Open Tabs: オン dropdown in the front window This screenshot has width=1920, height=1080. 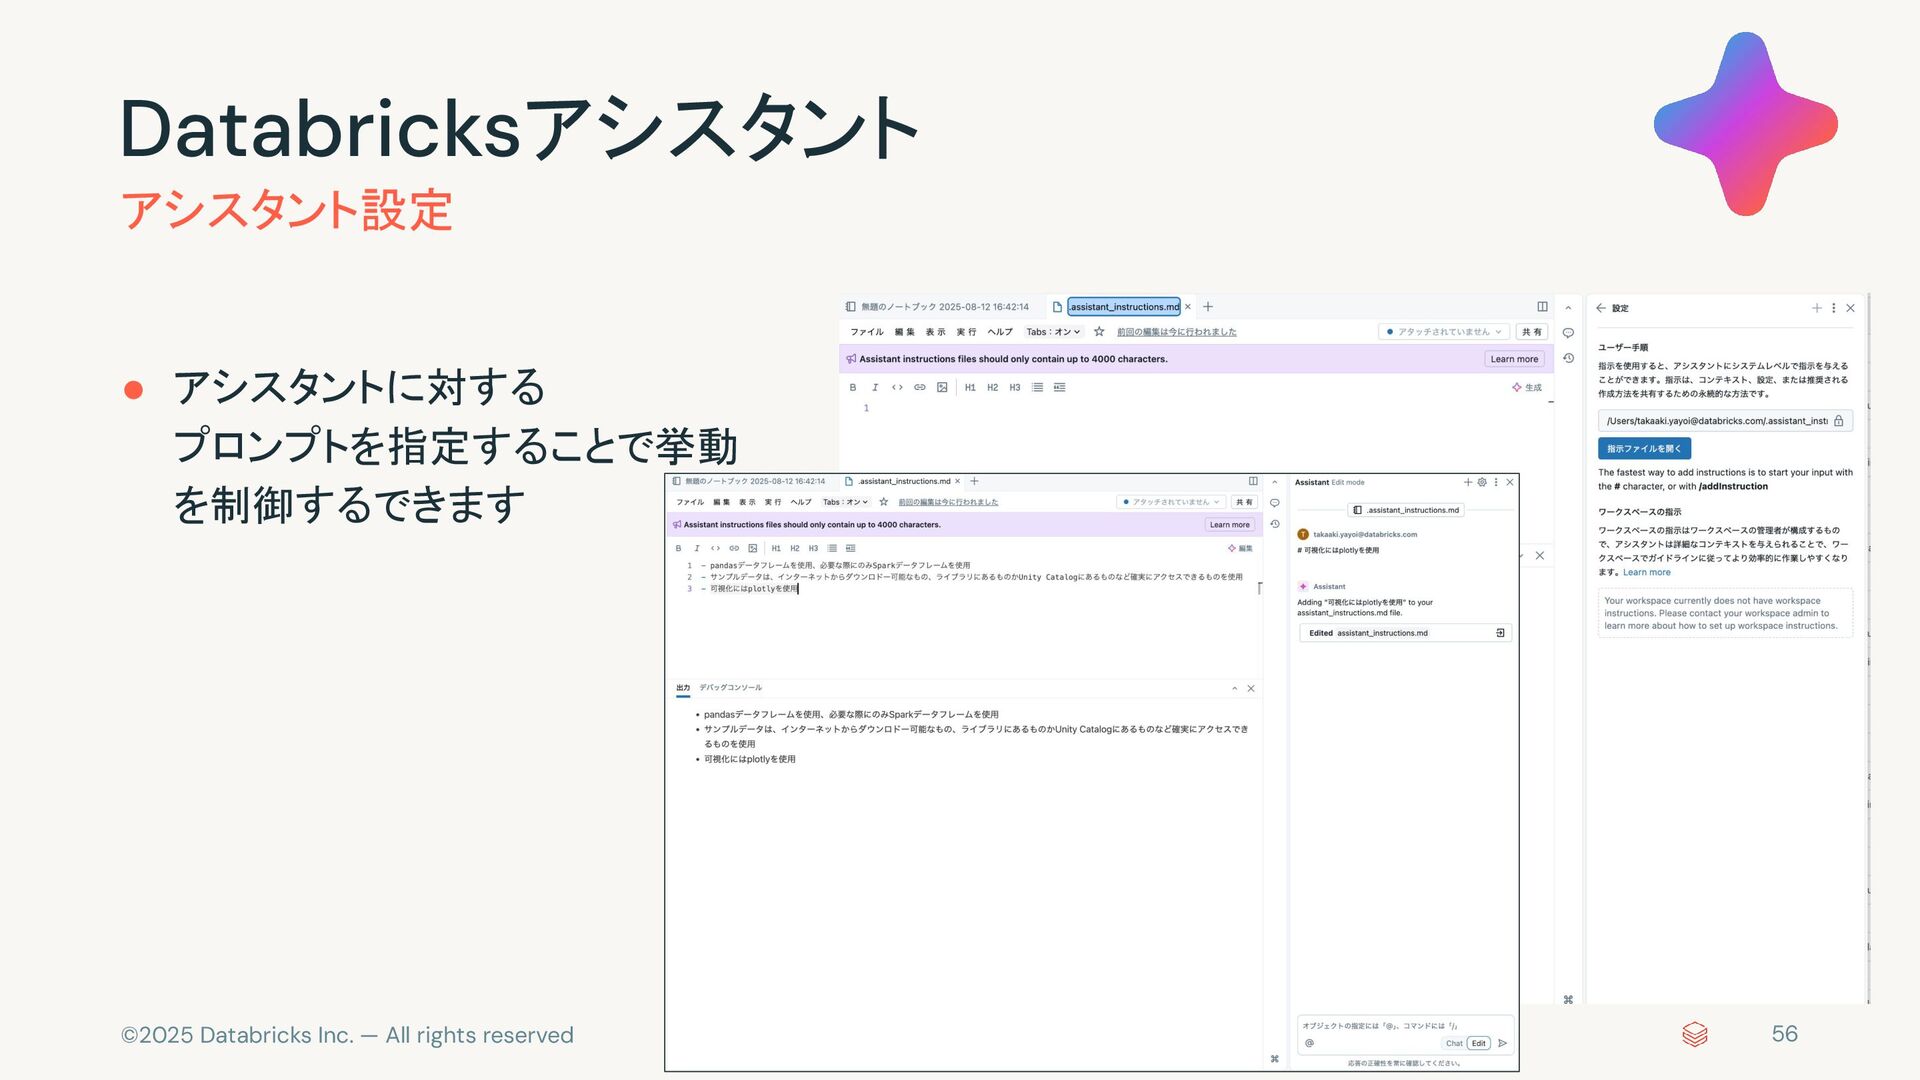pos(845,502)
